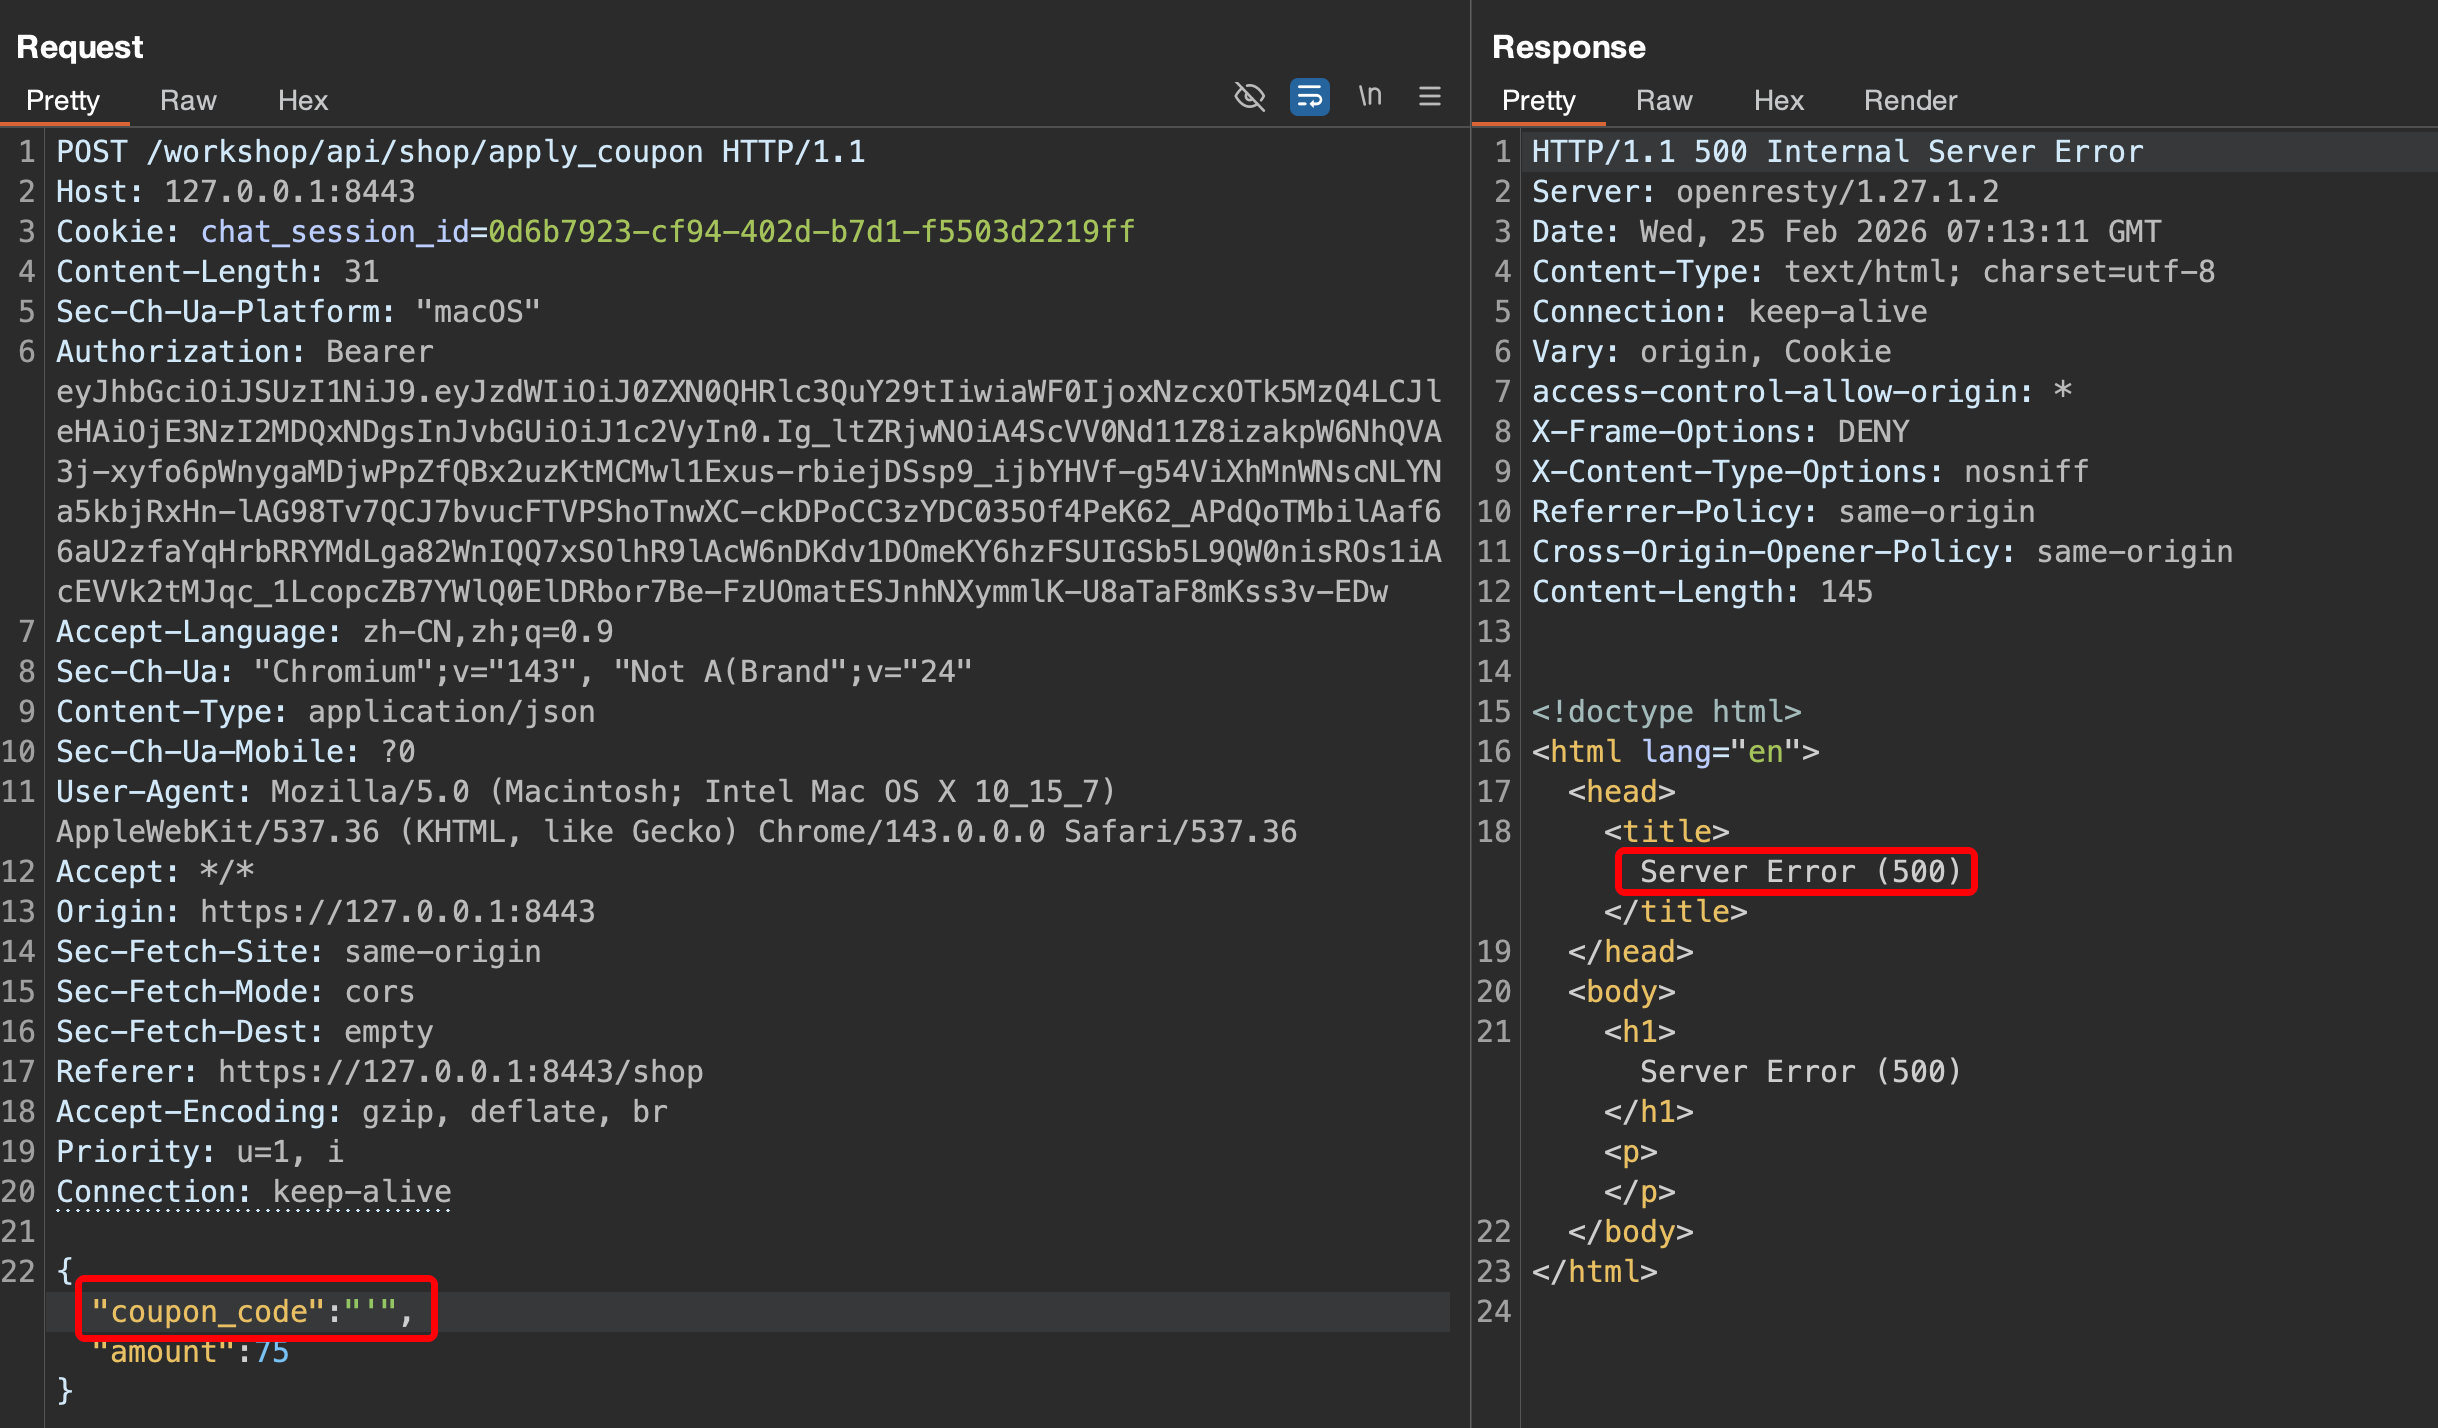Screen dimensions: 2438x1428
Task: Click the crossed-out eye visibility icon in Request
Action: click(x=1249, y=97)
